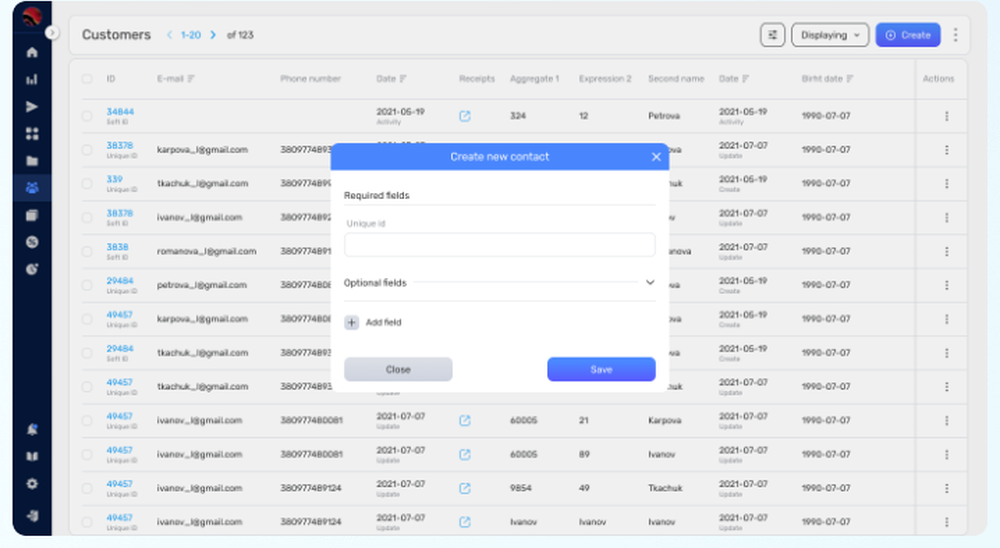Screen dimensions: 1000x548
Task: Click Close button in the contact dialog
Action: tap(398, 369)
